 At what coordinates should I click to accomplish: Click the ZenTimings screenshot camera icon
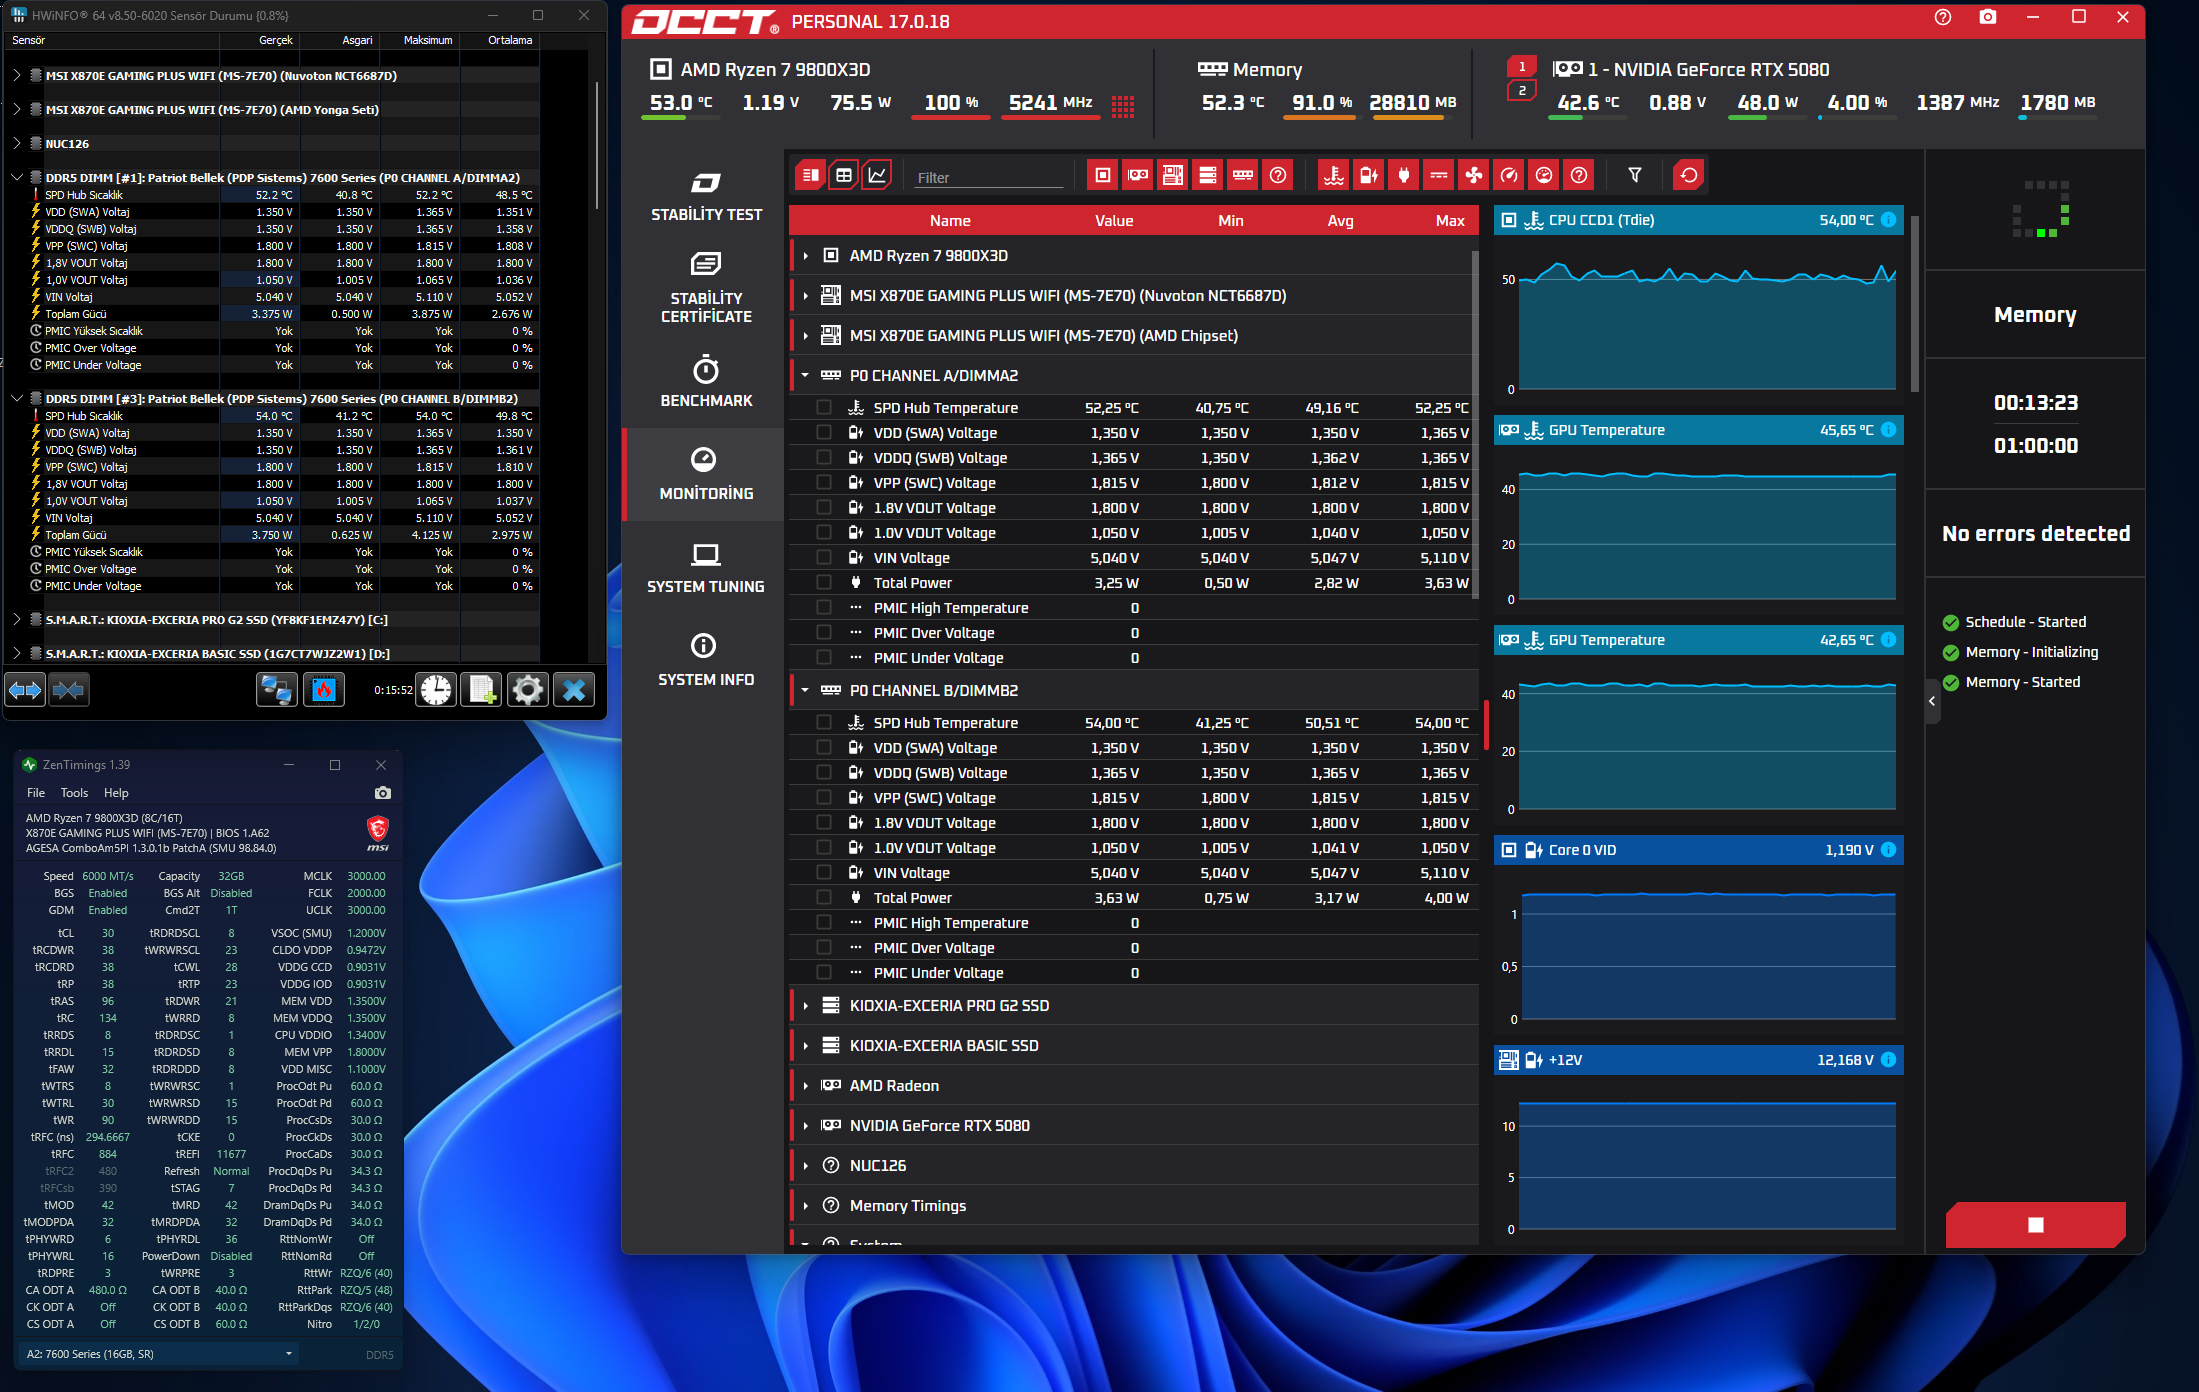click(383, 793)
